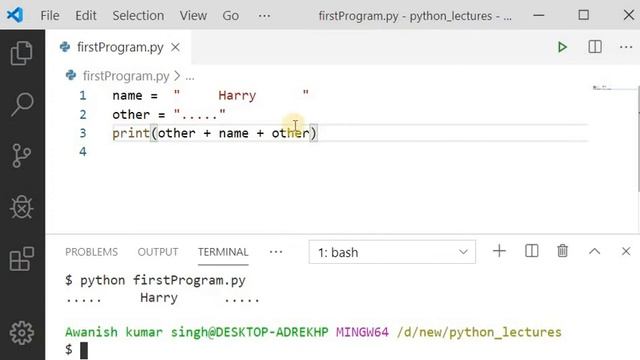The height and width of the screenshot is (360, 640).
Task: Open the Go menu
Action: click(x=231, y=16)
